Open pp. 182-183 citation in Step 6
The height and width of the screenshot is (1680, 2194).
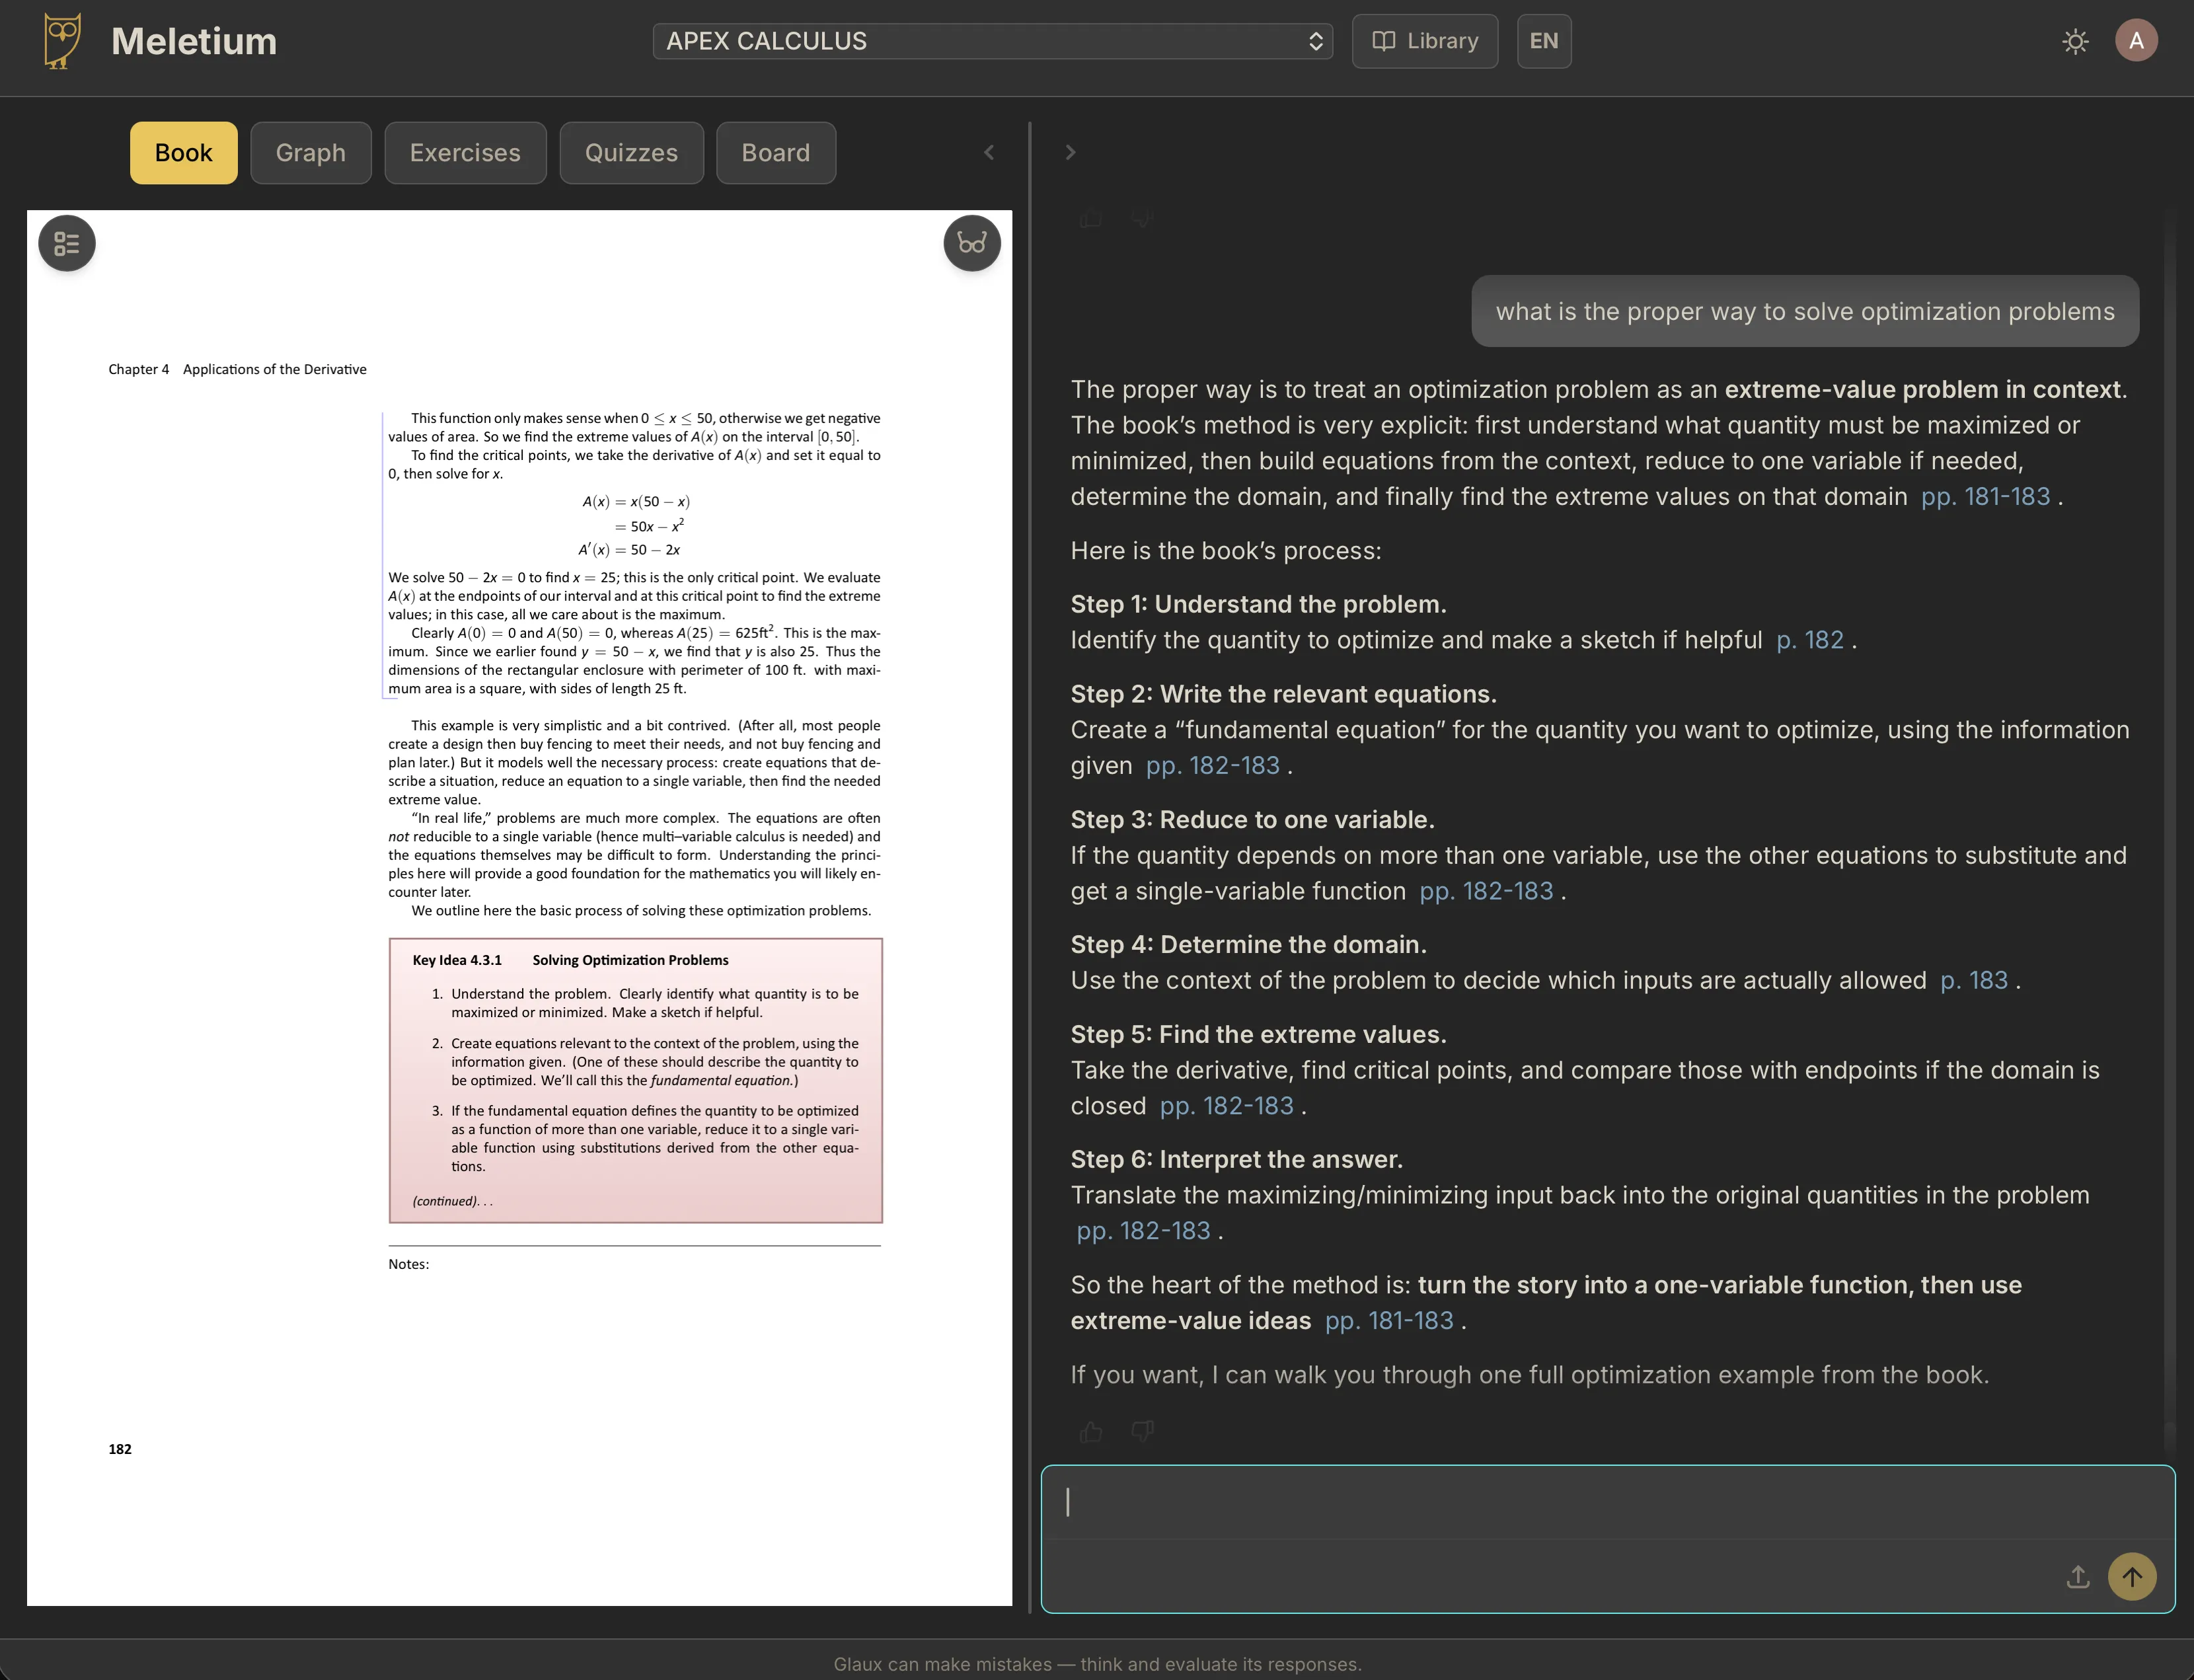click(1144, 1231)
